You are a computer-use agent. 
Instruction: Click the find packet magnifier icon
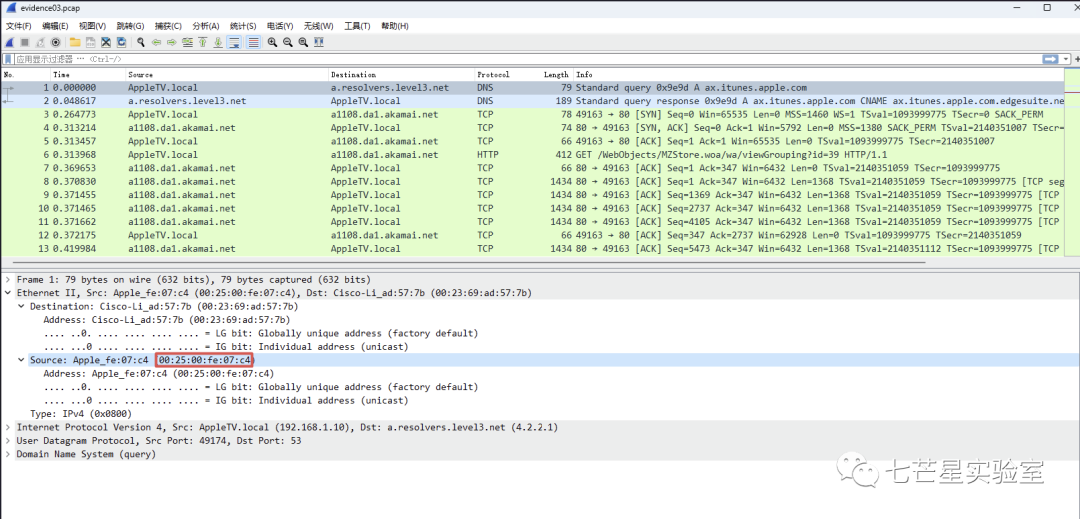pos(141,42)
